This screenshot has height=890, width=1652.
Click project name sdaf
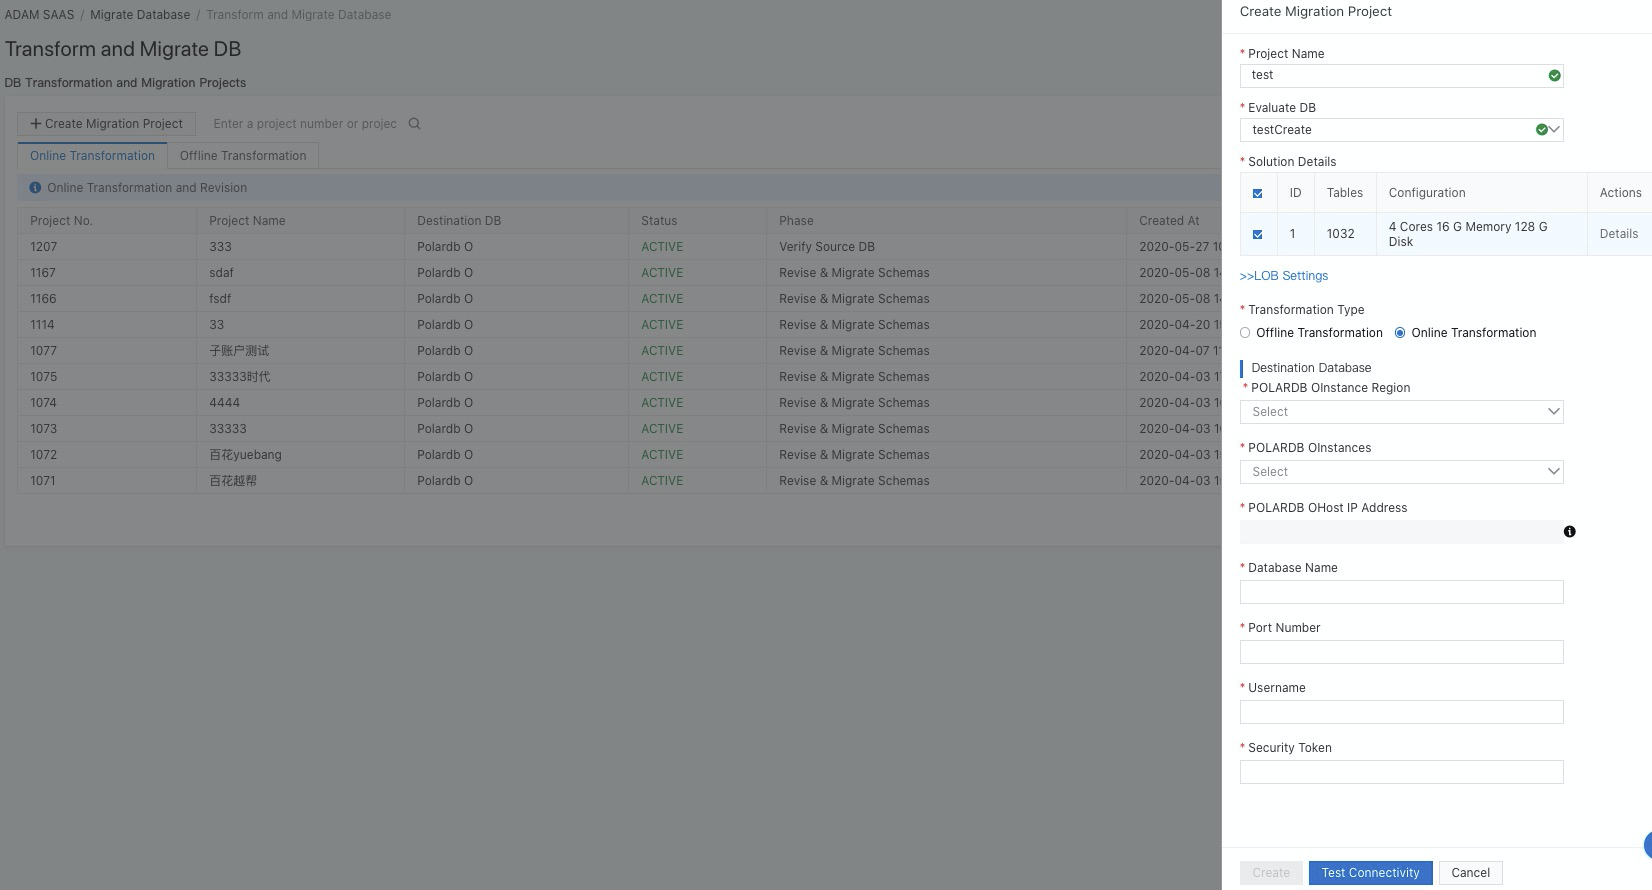tap(221, 273)
